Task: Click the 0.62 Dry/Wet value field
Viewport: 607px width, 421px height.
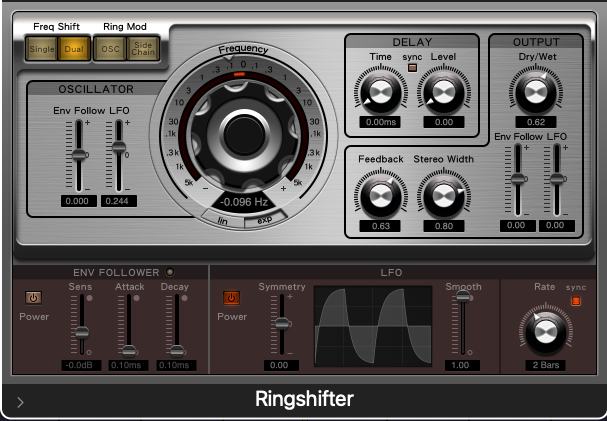Action: 536,122
